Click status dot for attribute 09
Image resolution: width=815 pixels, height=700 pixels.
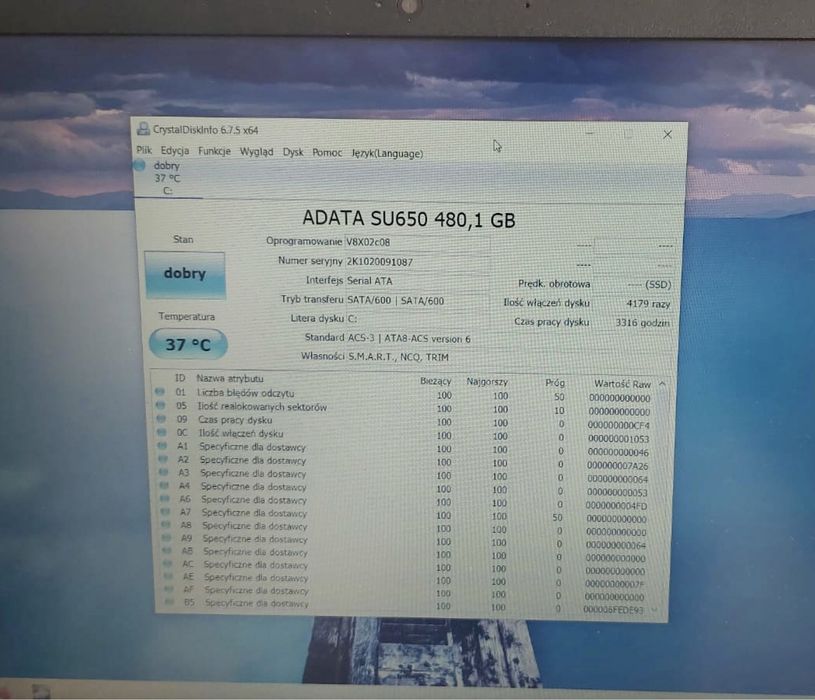[161, 418]
